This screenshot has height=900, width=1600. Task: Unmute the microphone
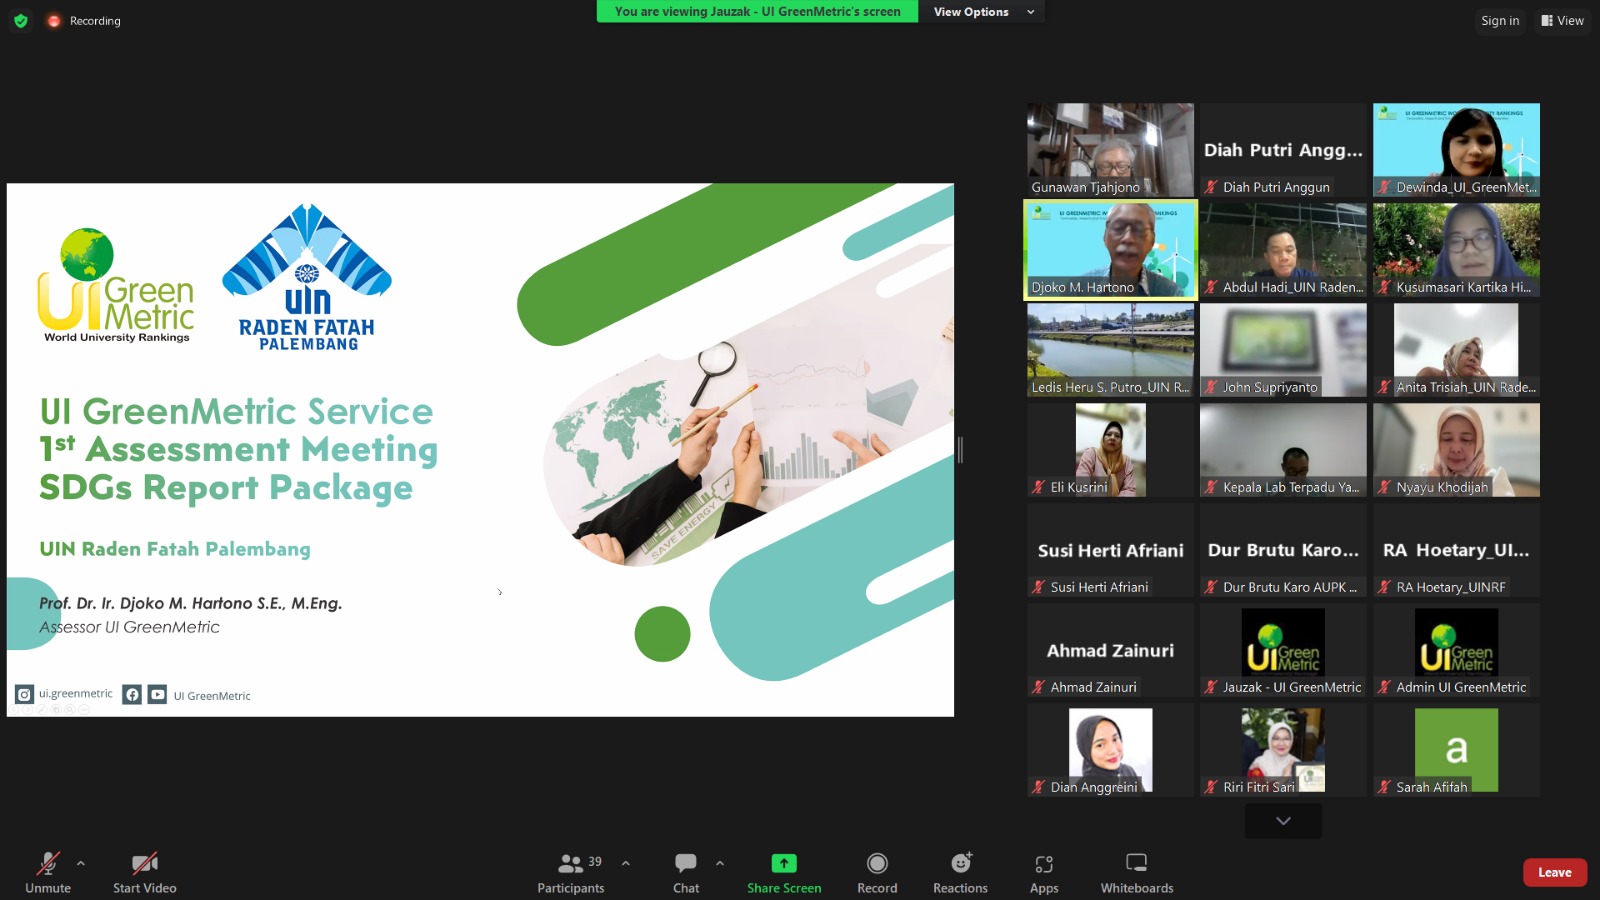coord(48,872)
